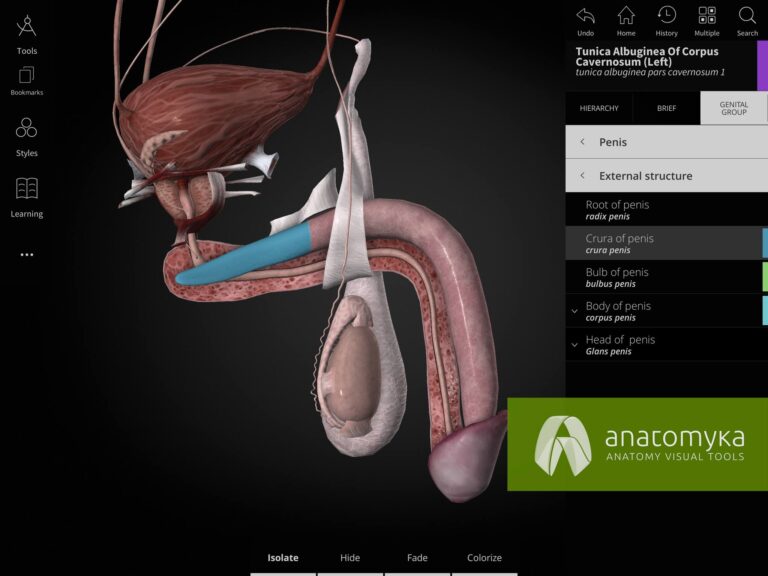Expand the Head of penis item
This screenshot has height=576, width=768.
coord(574,345)
